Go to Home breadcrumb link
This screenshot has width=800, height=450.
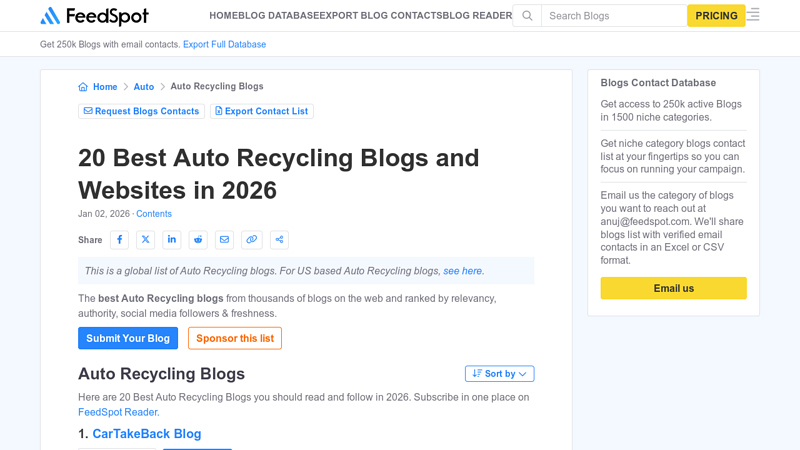[105, 87]
